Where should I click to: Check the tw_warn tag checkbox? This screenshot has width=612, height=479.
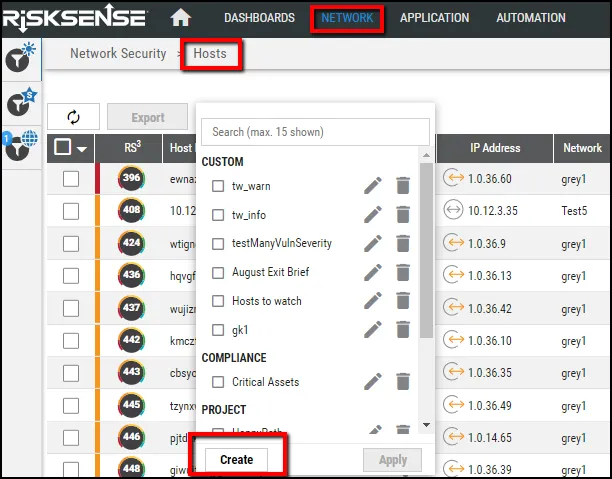click(218, 186)
